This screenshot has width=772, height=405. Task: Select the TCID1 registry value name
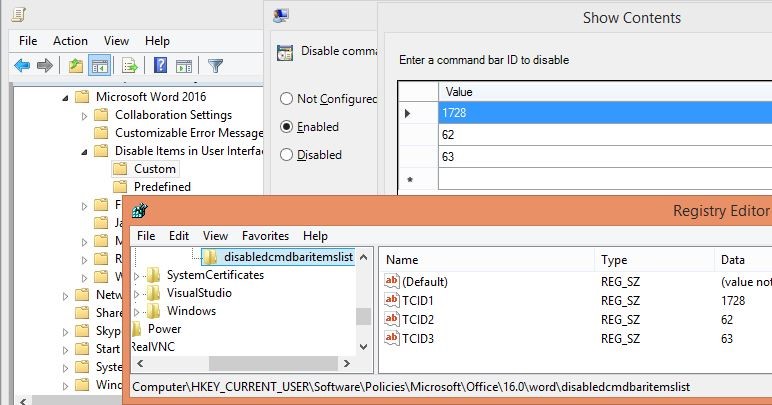pos(418,300)
